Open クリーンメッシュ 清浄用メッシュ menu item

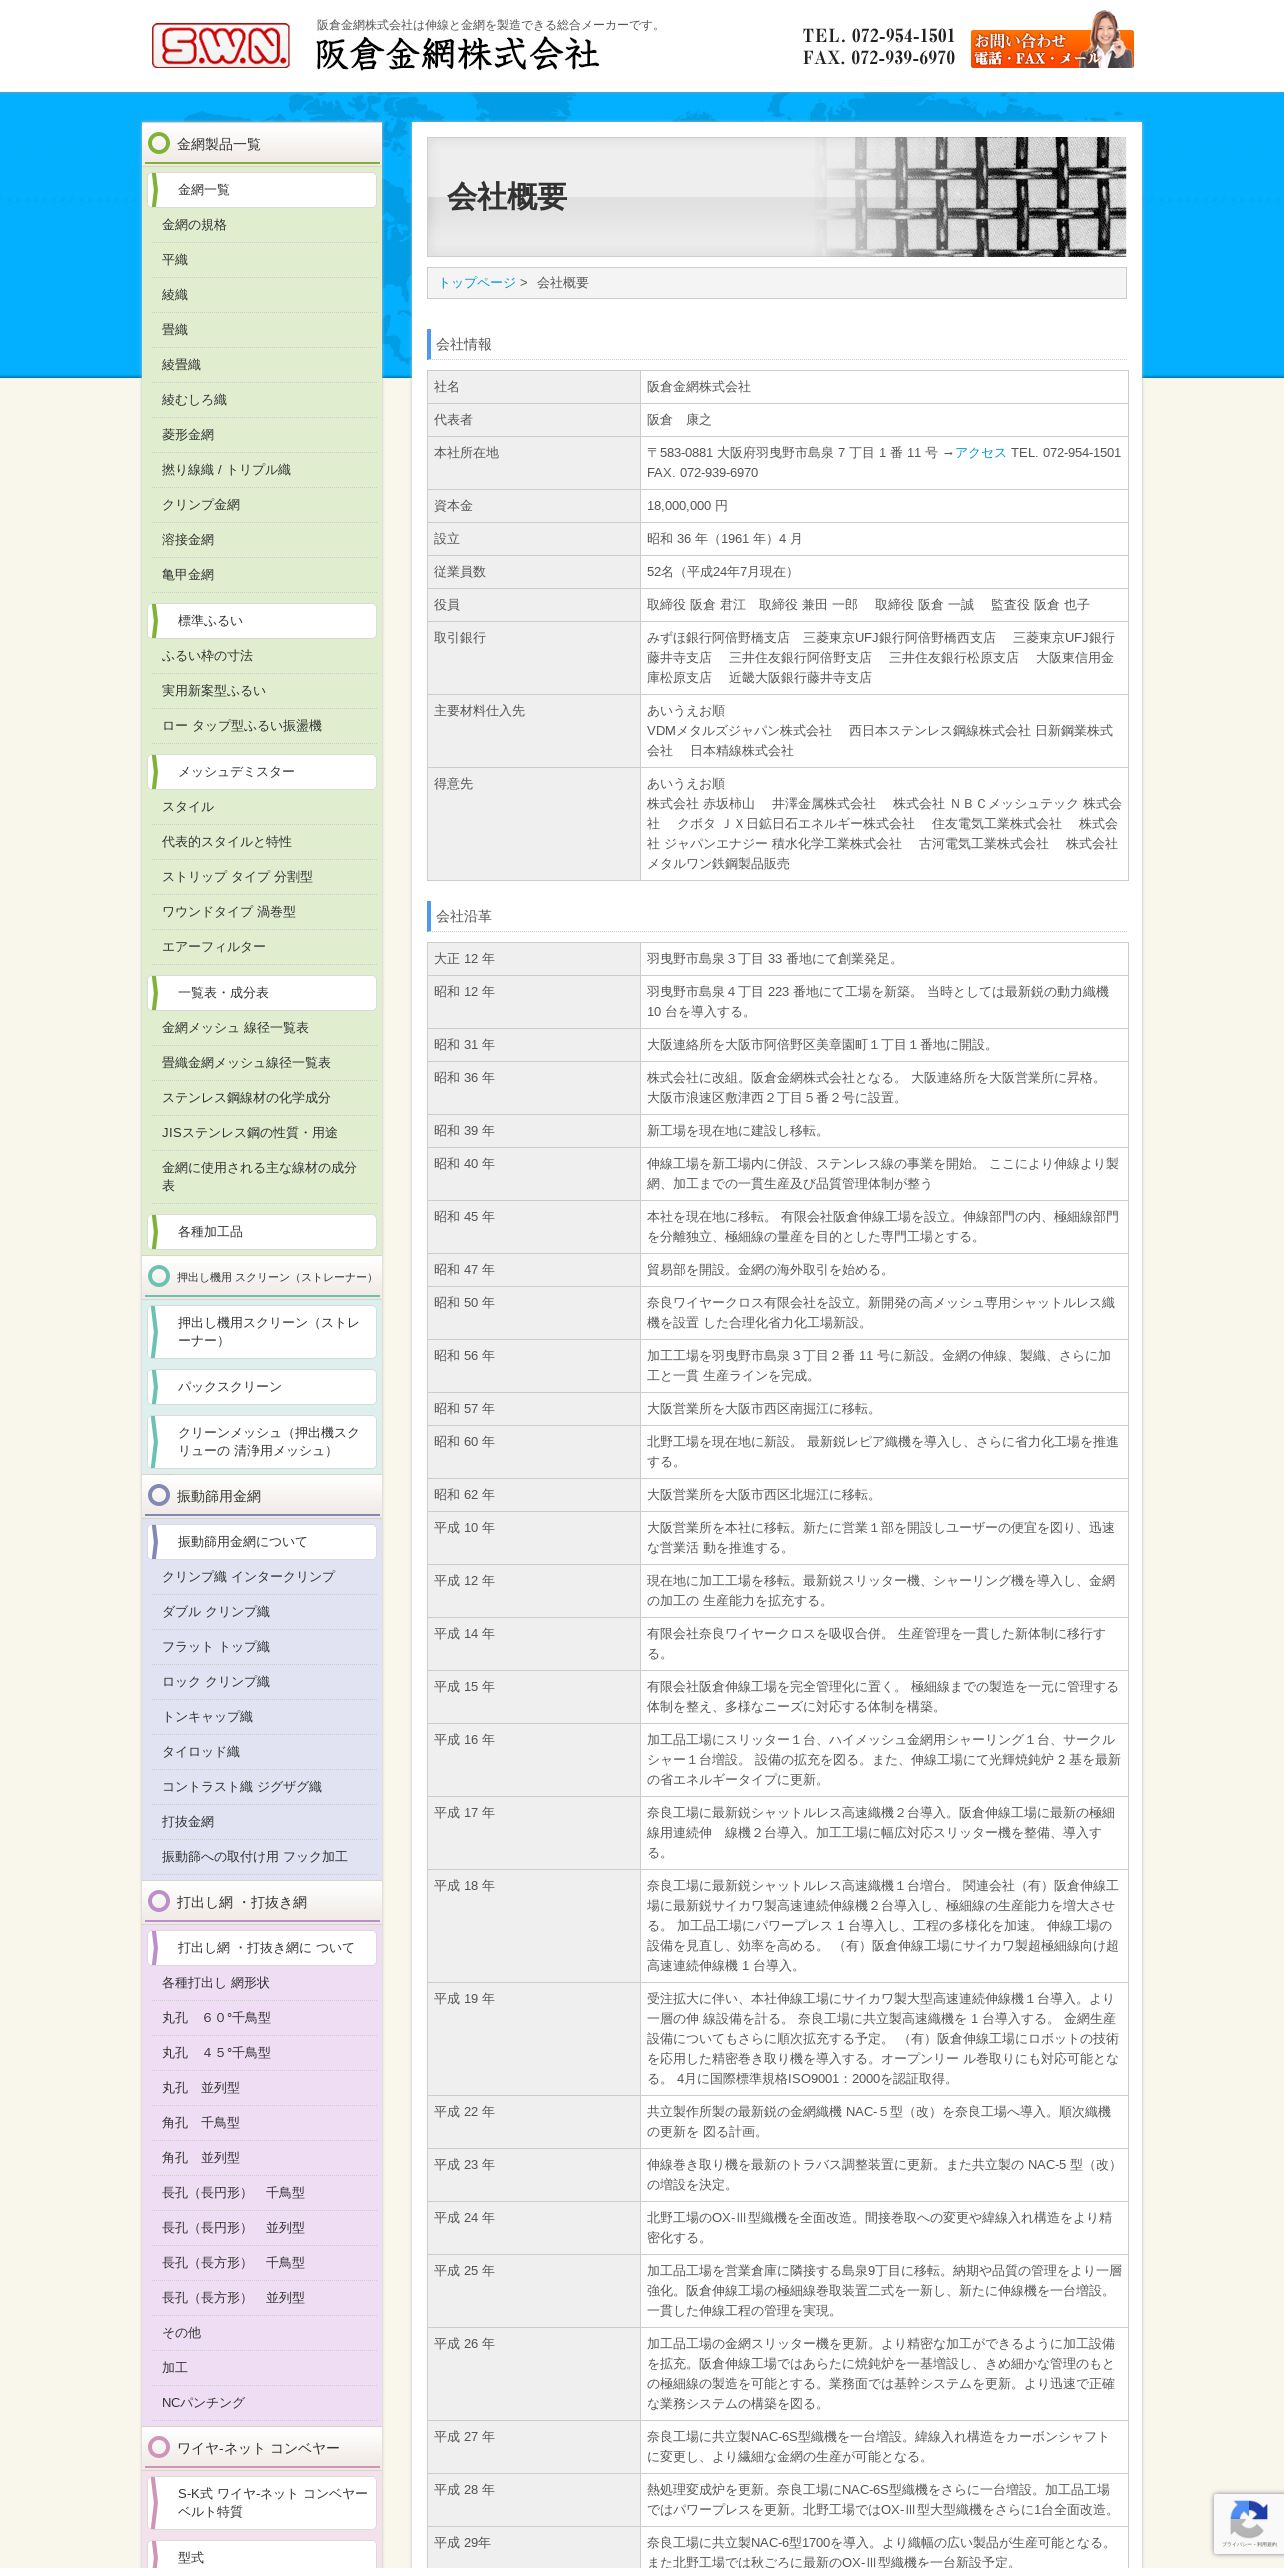coord(264,1442)
